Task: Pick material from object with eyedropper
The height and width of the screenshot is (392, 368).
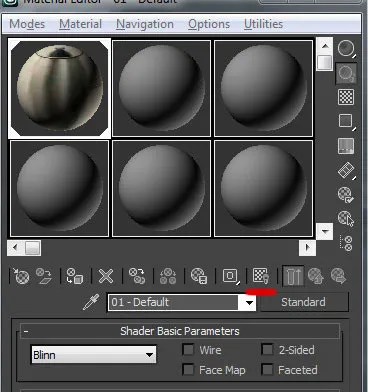Action: [x=91, y=302]
